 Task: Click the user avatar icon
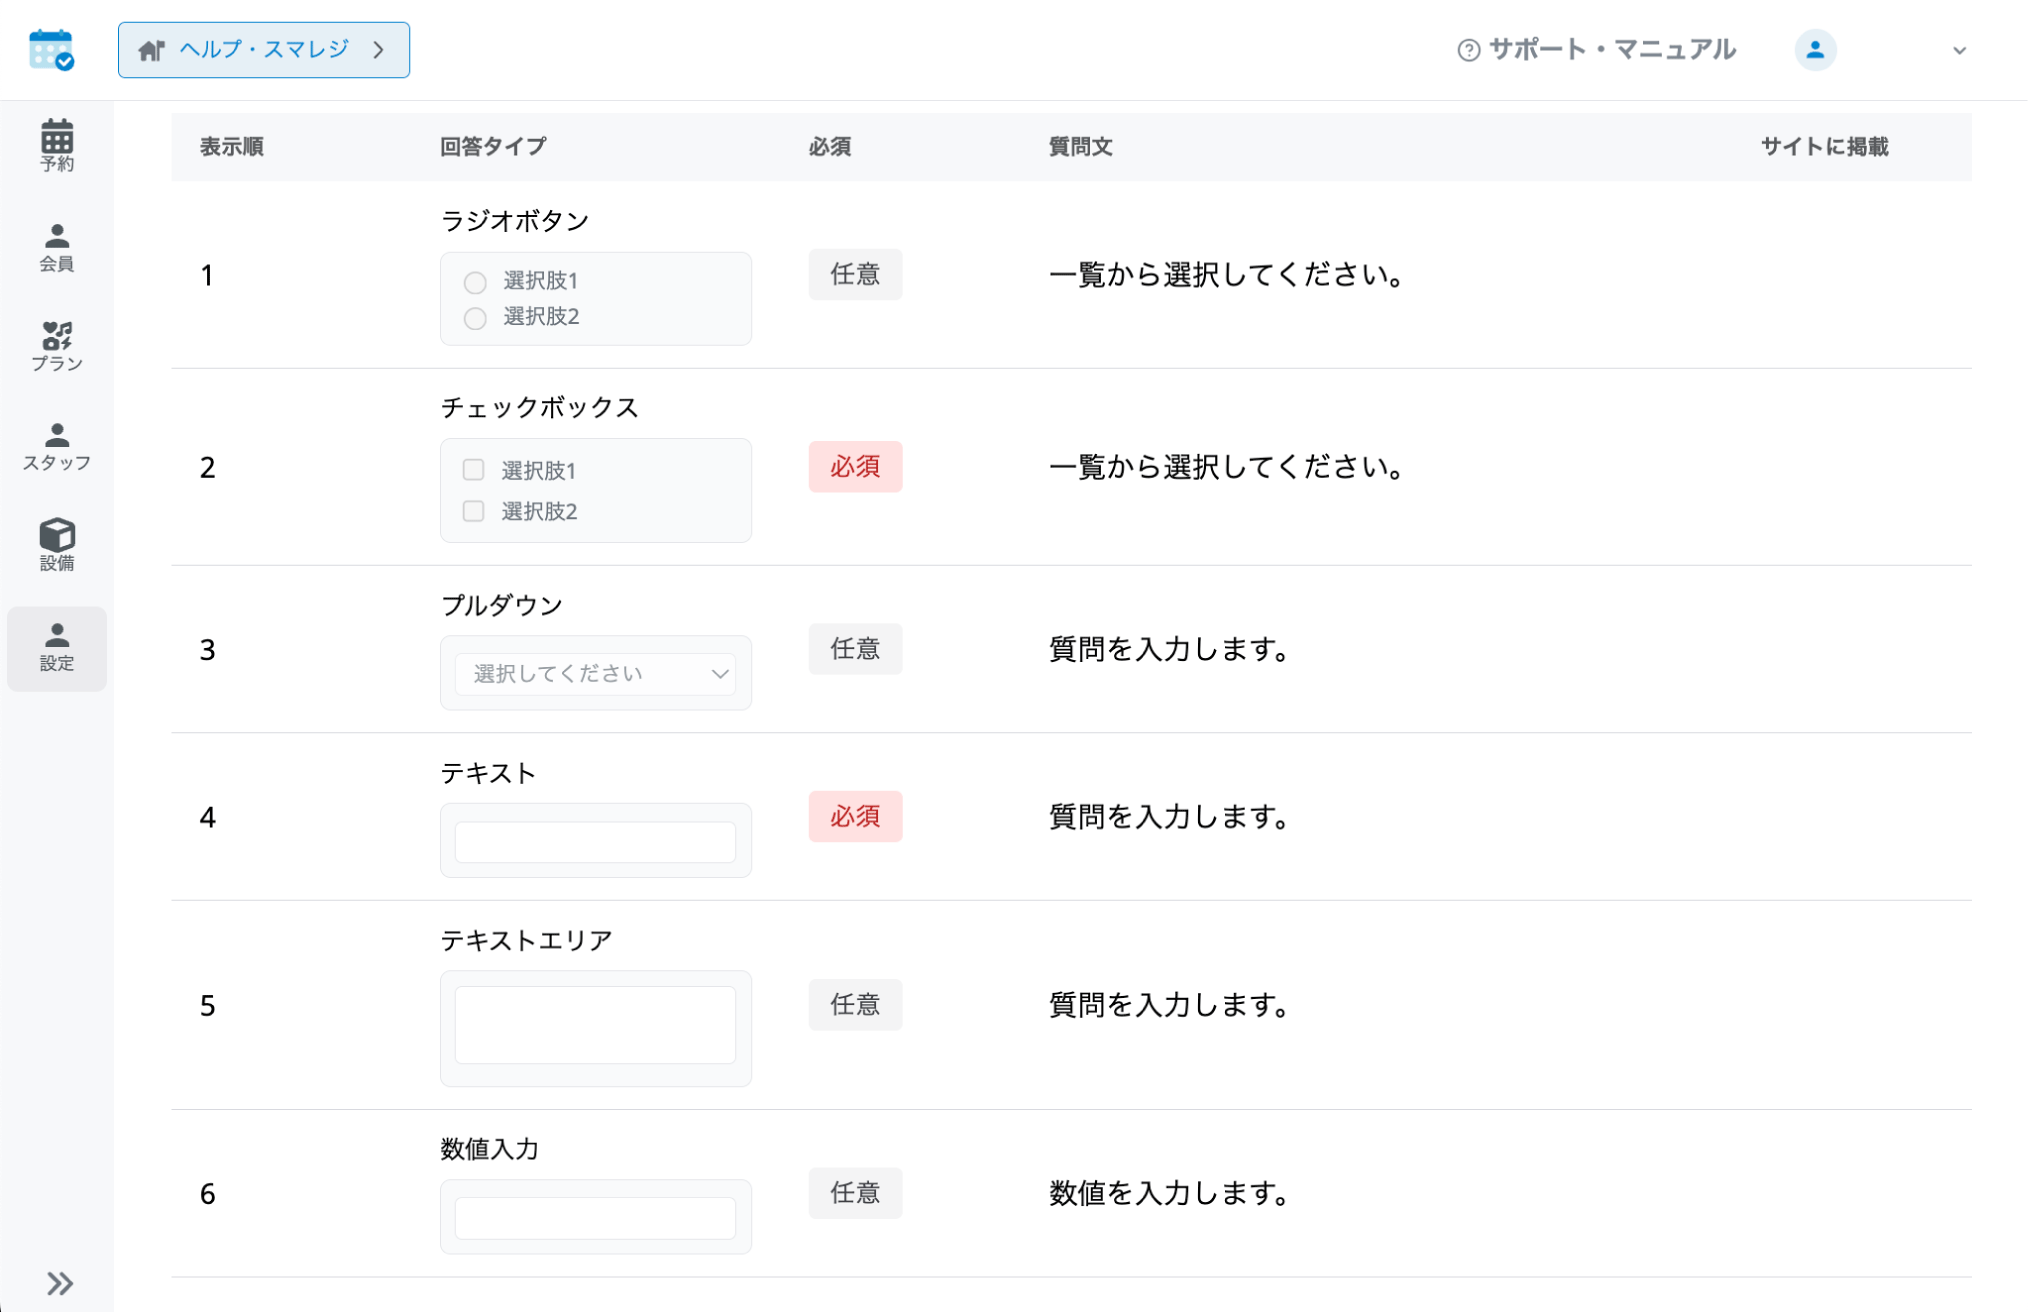[1815, 50]
